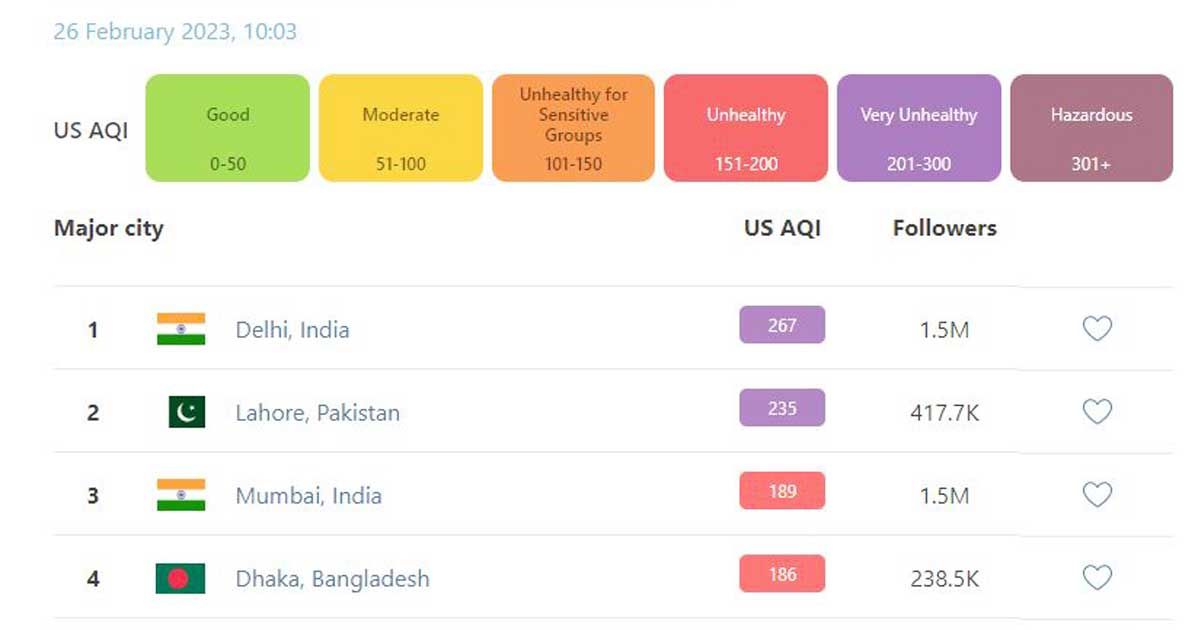Image resolution: width=1200 pixels, height=630 pixels.
Task: Click the India flag next to Mumbai
Action: pos(181,495)
